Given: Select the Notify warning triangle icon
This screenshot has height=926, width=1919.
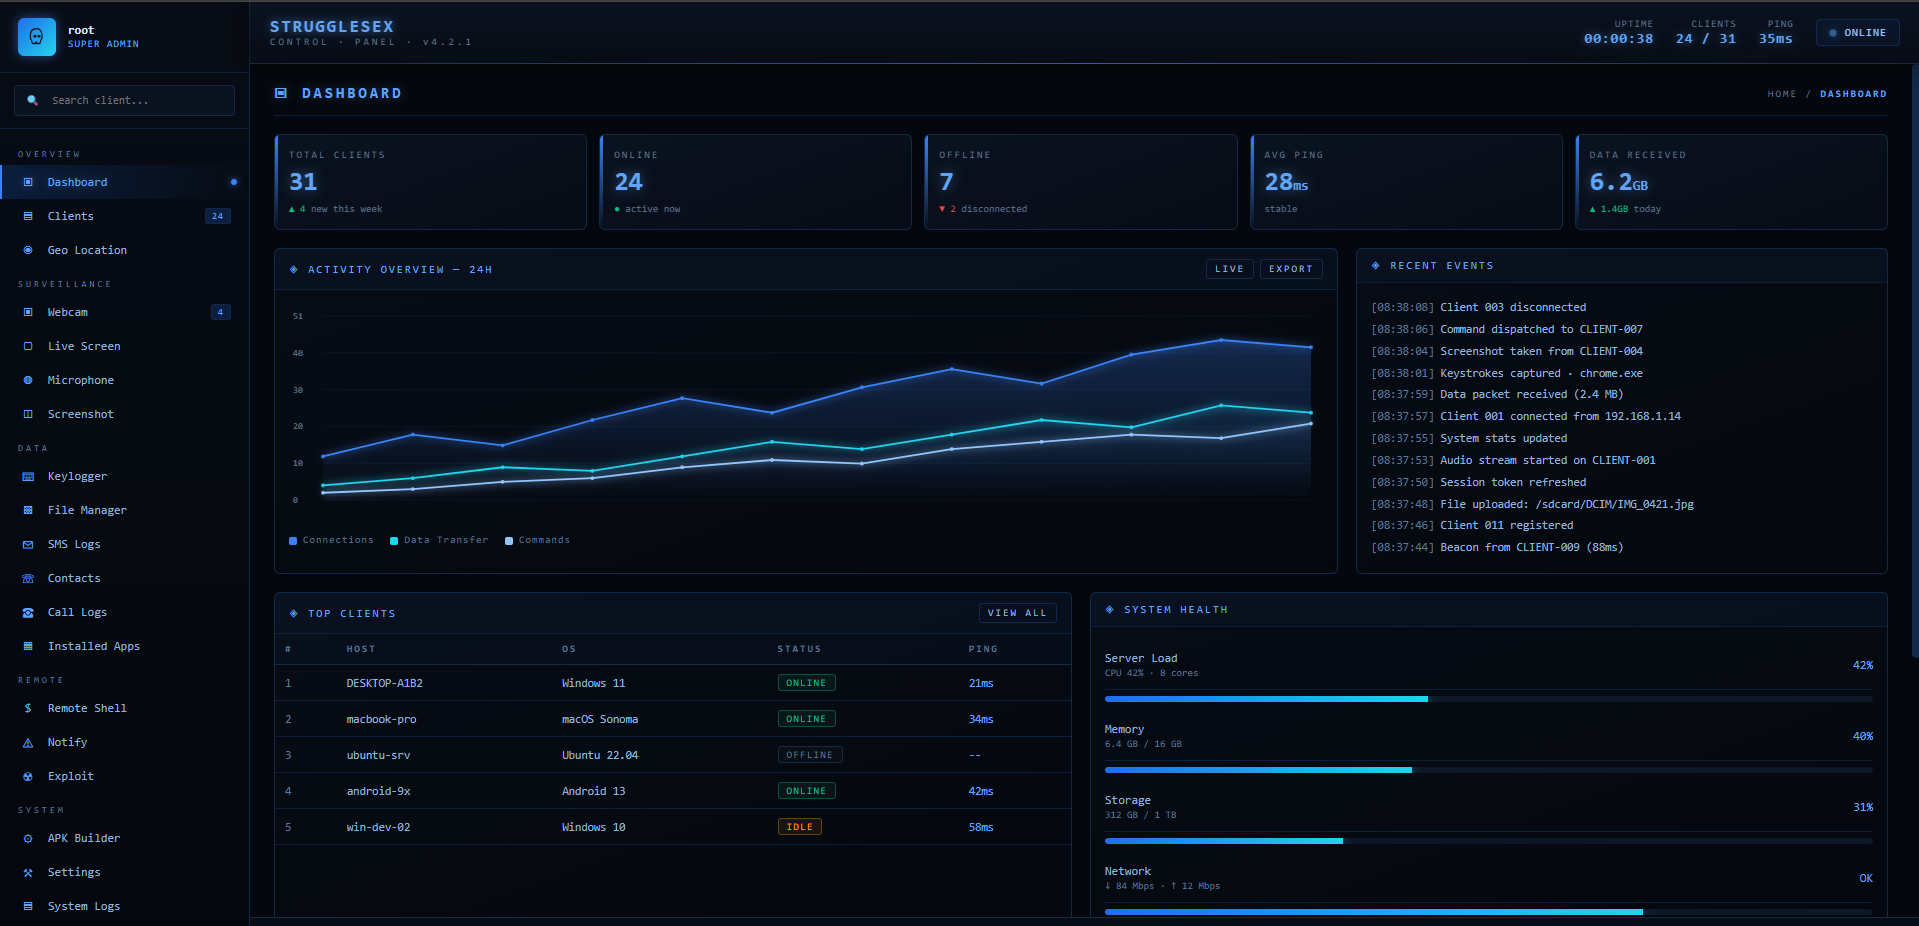Looking at the screenshot, I should coord(28,742).
